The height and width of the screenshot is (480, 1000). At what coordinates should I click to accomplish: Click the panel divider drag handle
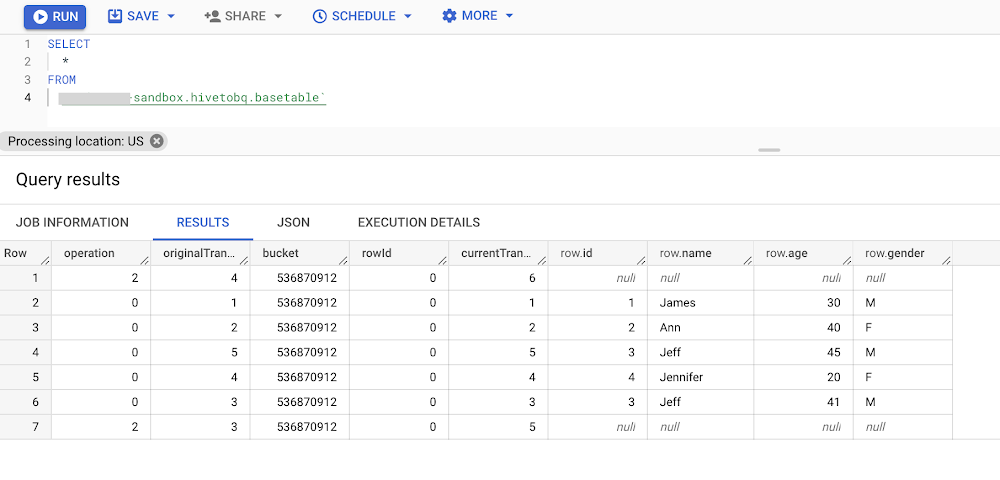click(x=769, y=150)
